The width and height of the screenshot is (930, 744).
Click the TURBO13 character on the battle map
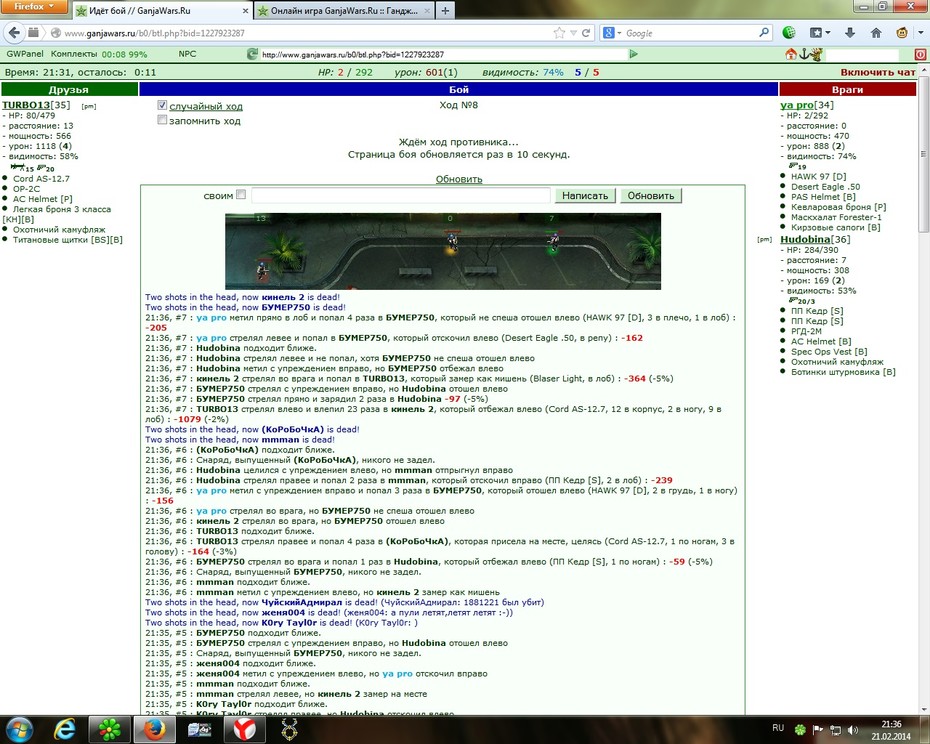pos(262,269)
